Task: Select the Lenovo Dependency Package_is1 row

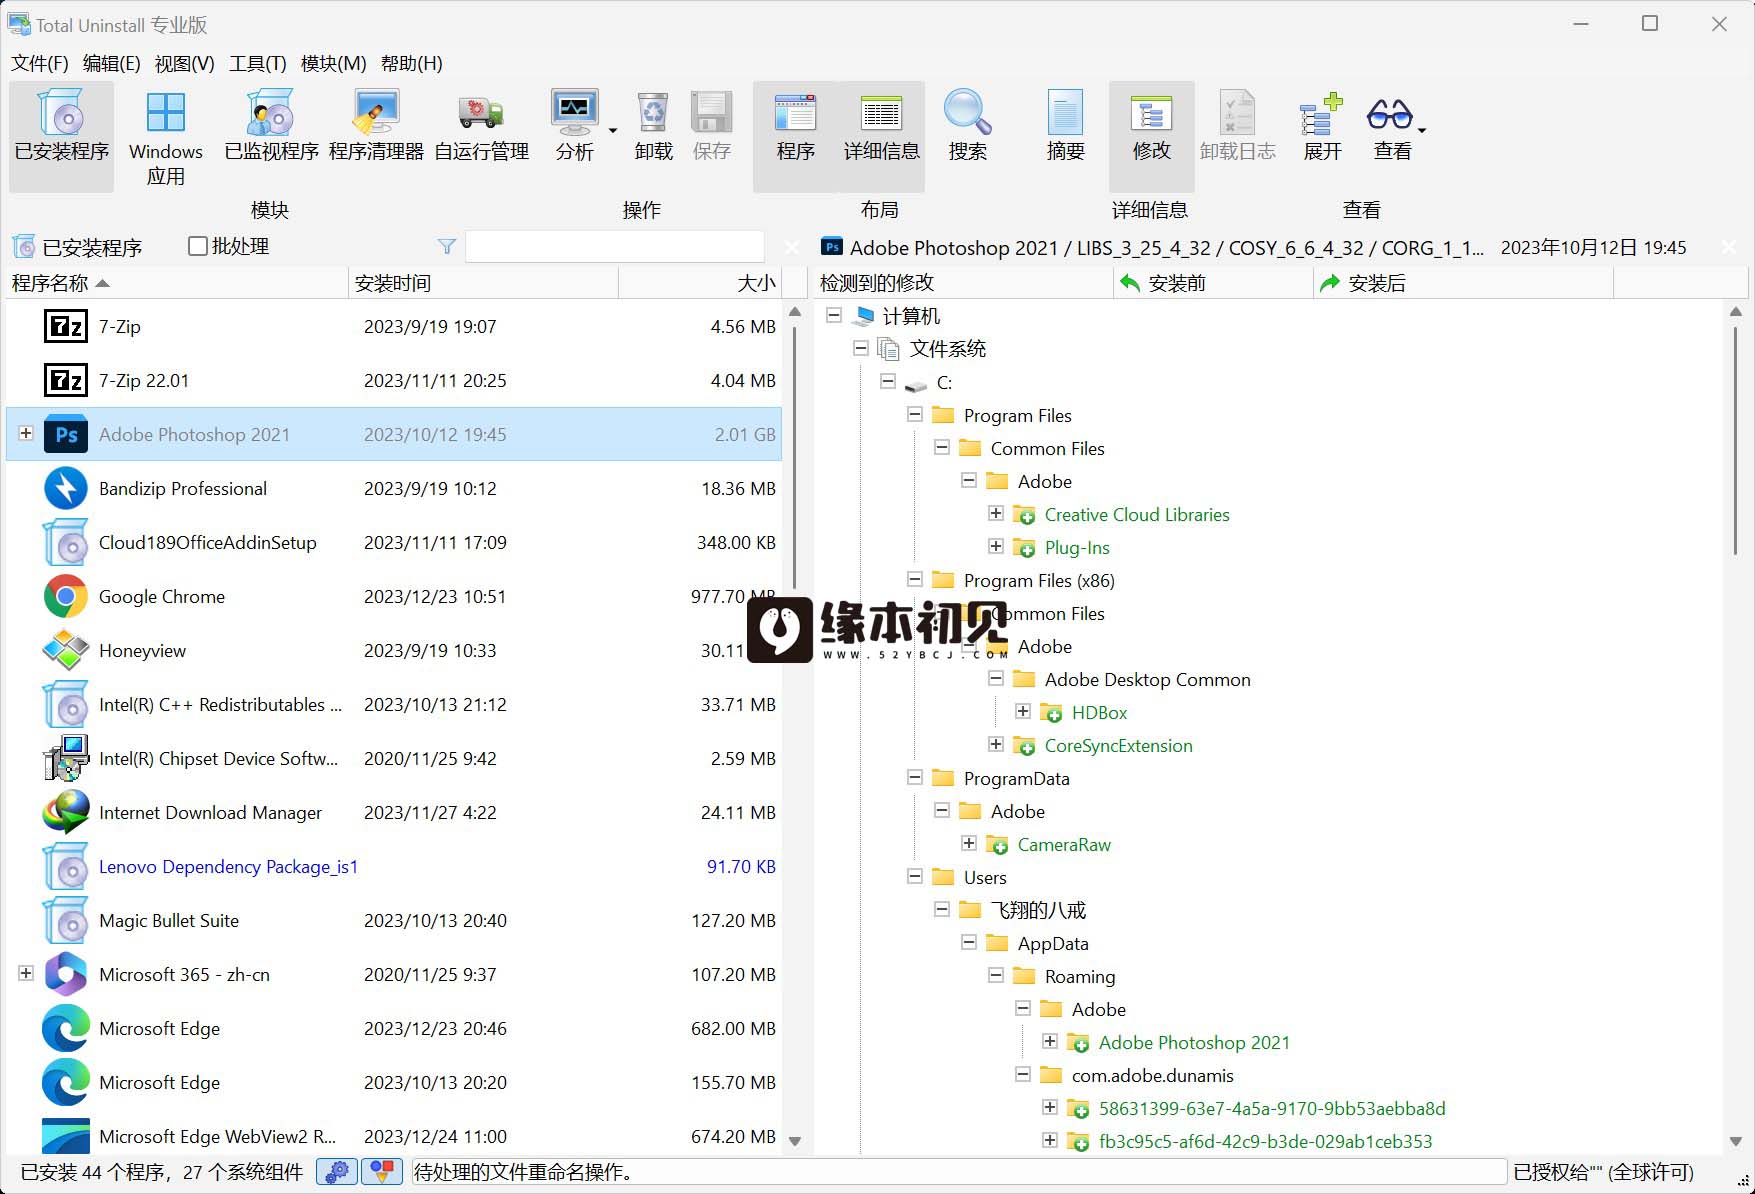Action: 394,866
